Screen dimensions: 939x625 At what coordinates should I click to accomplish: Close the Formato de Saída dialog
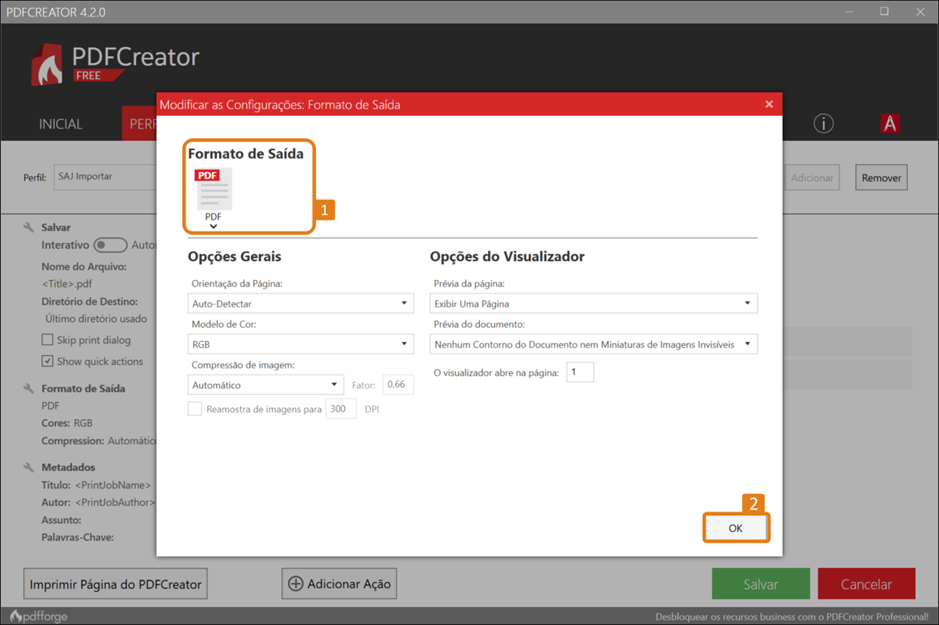(x=768, y=104)
